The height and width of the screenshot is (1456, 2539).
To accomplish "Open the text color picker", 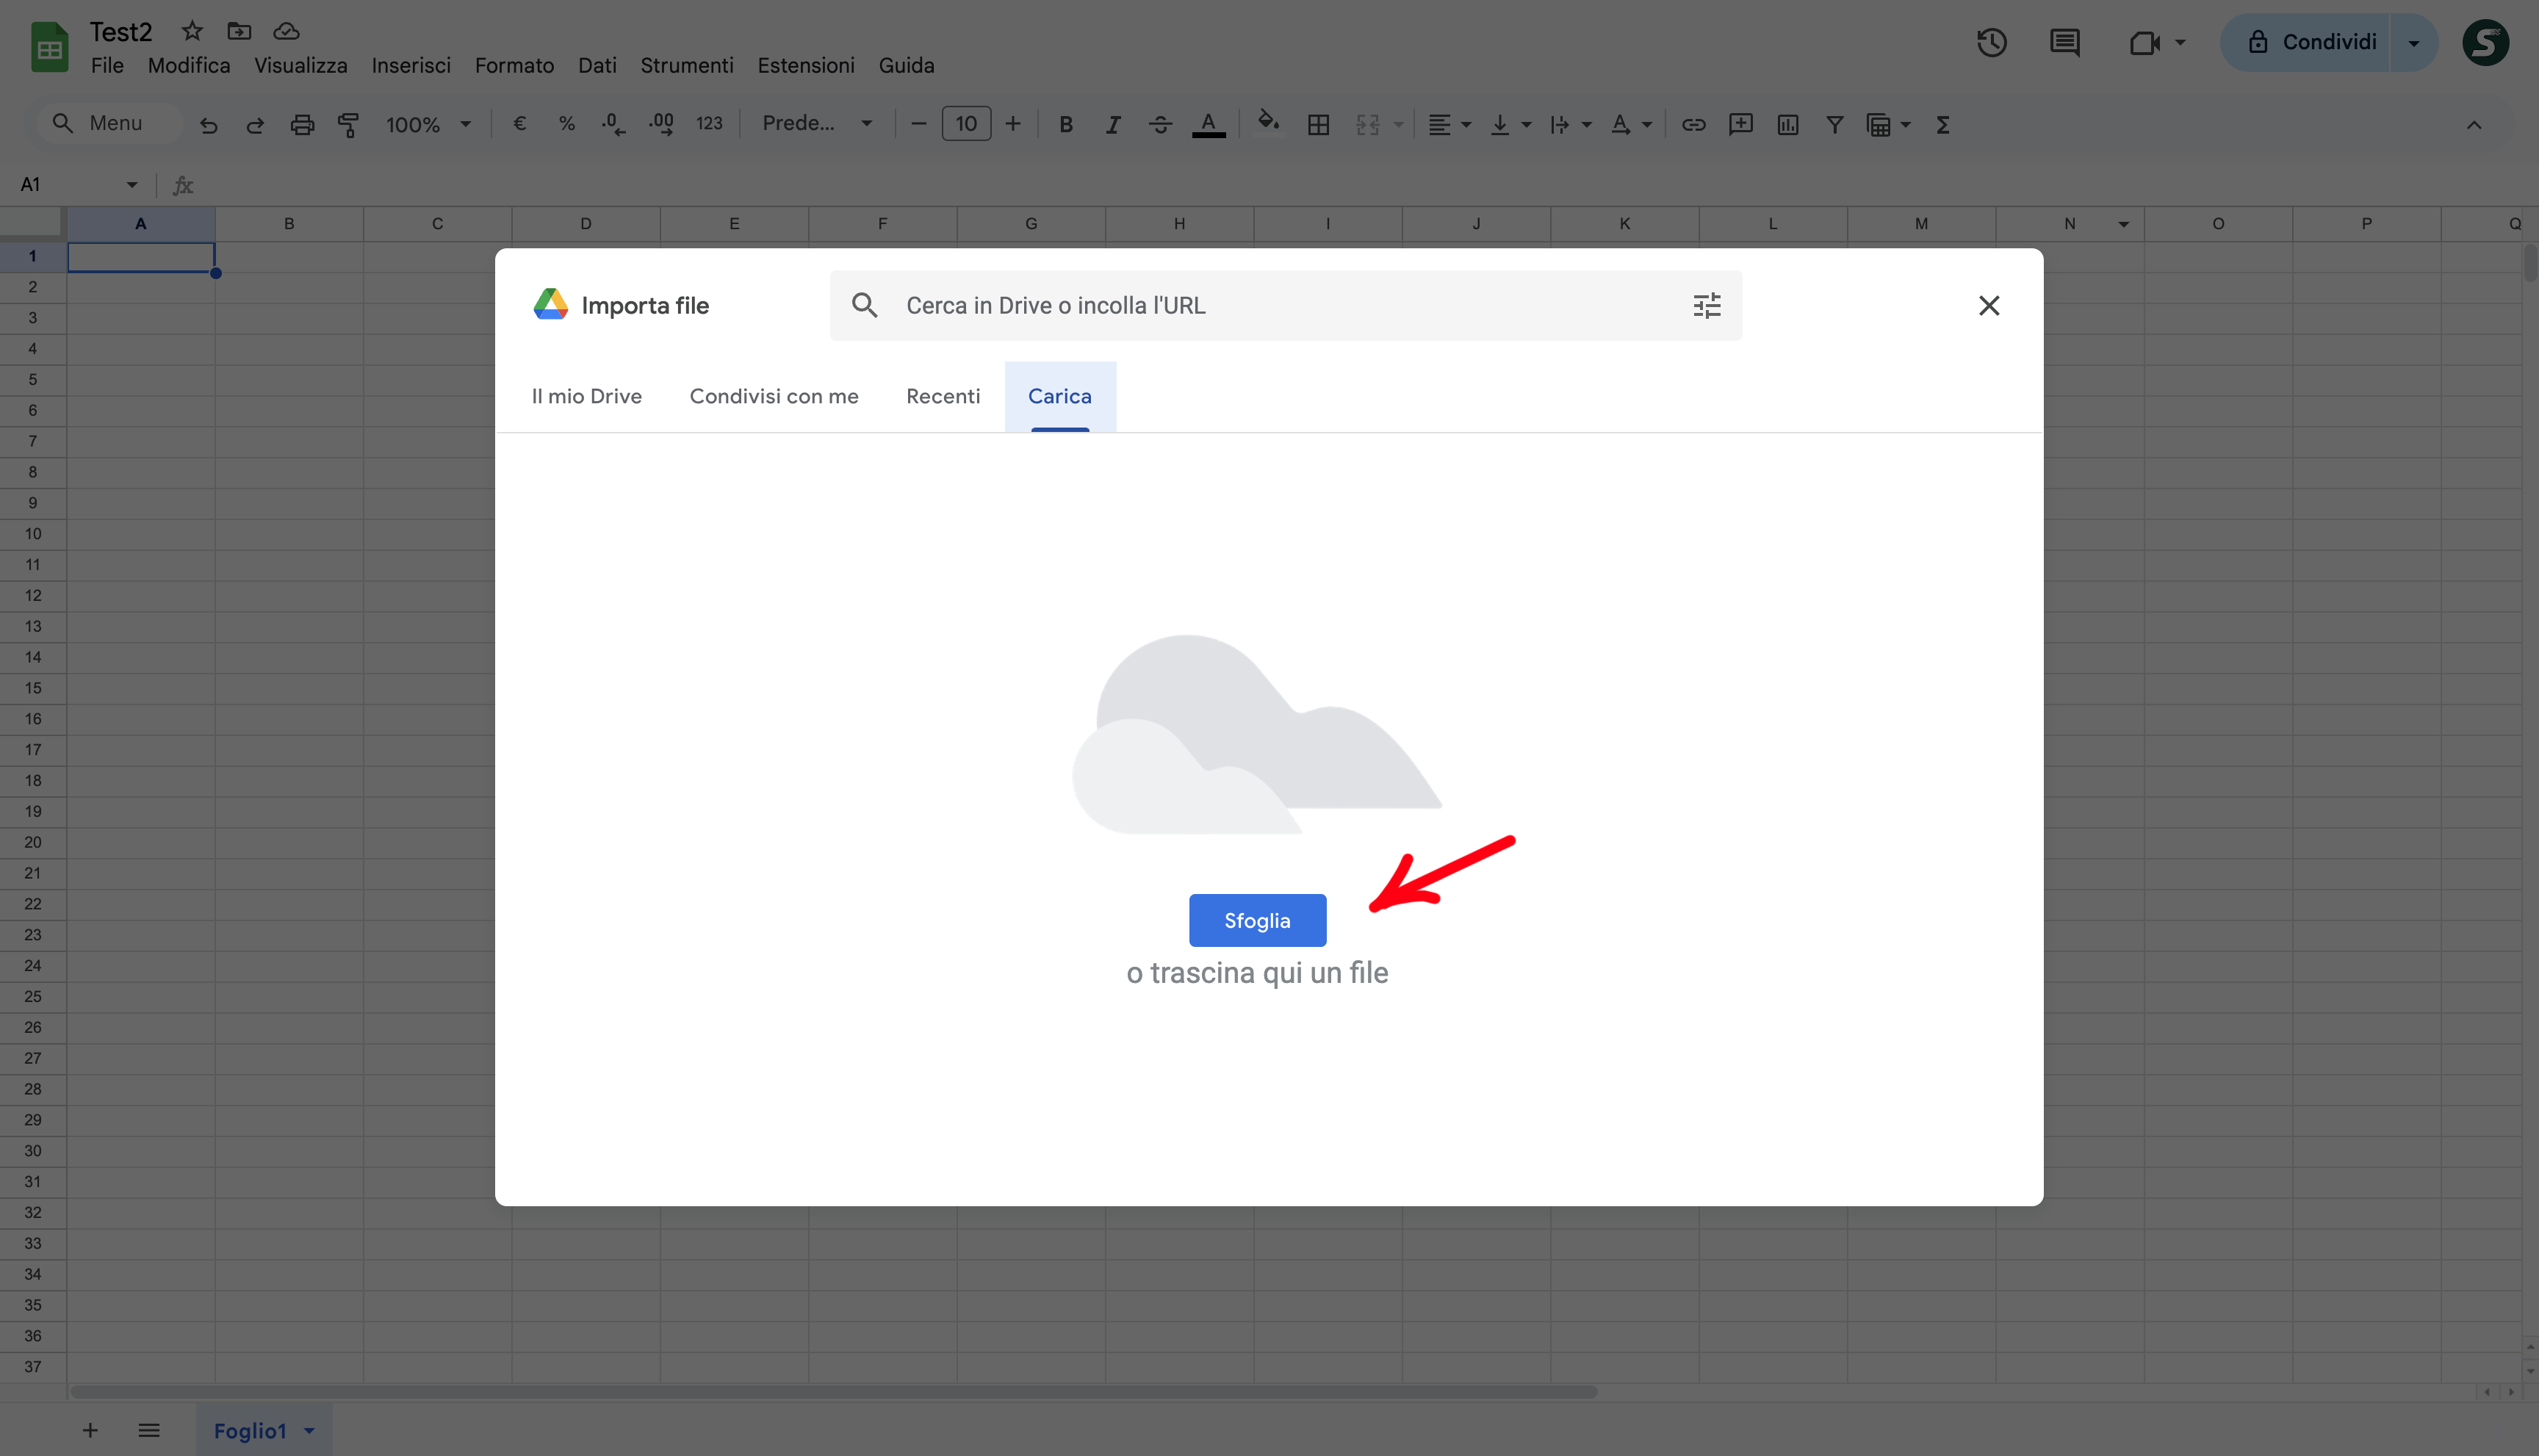I will click(1208, 124).
